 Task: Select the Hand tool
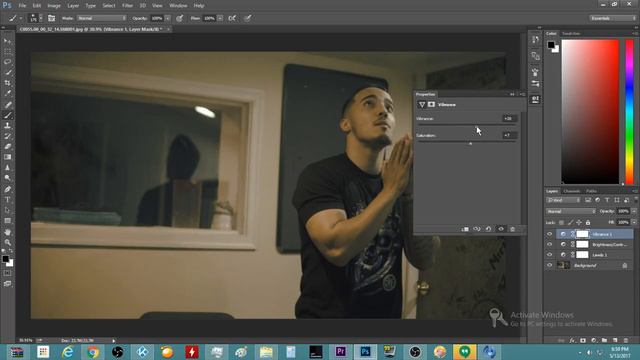coord(7,232)
